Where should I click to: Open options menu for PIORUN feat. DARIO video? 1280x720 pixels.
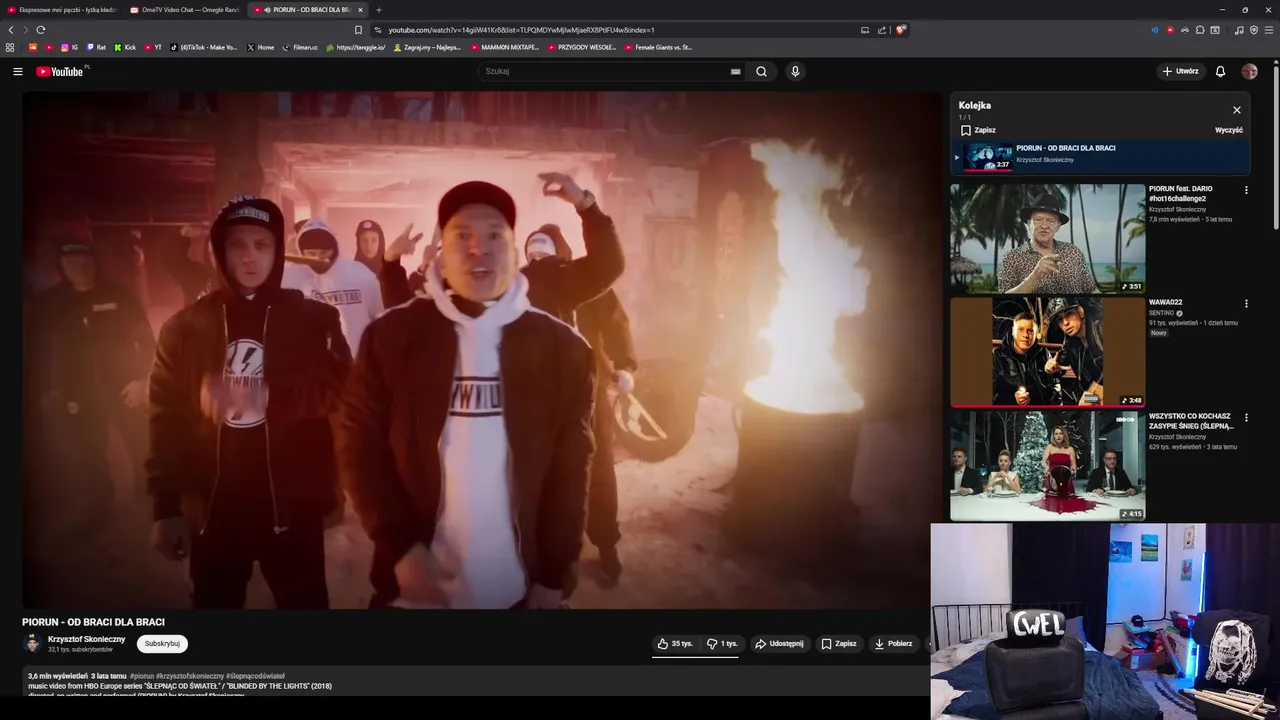(1246, 190)
